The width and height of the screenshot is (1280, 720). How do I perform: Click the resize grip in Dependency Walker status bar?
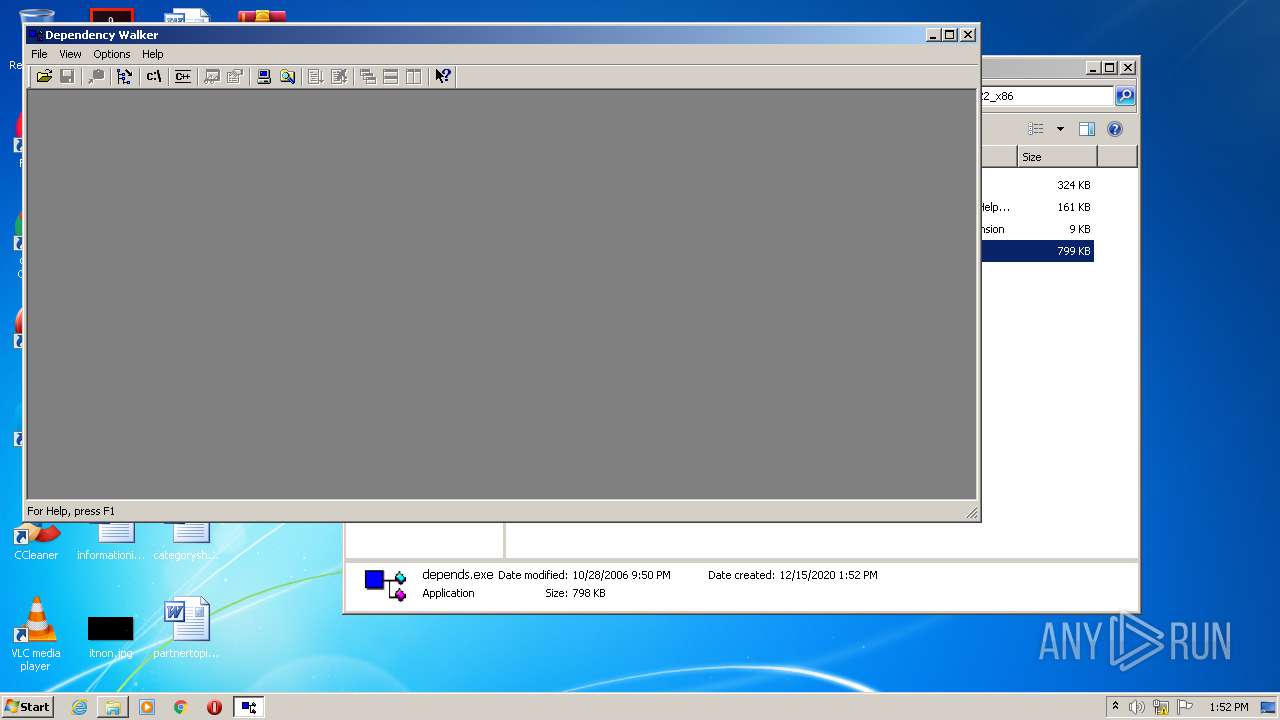[971, 512]
